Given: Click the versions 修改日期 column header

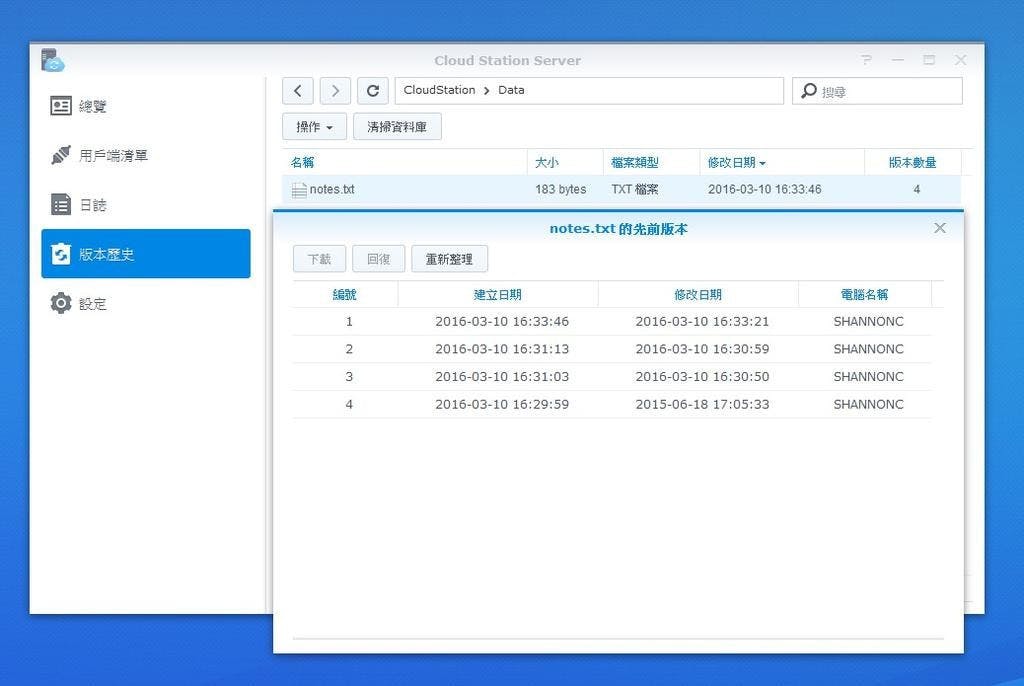Looking at the screenshot, I should coord(698,295).
